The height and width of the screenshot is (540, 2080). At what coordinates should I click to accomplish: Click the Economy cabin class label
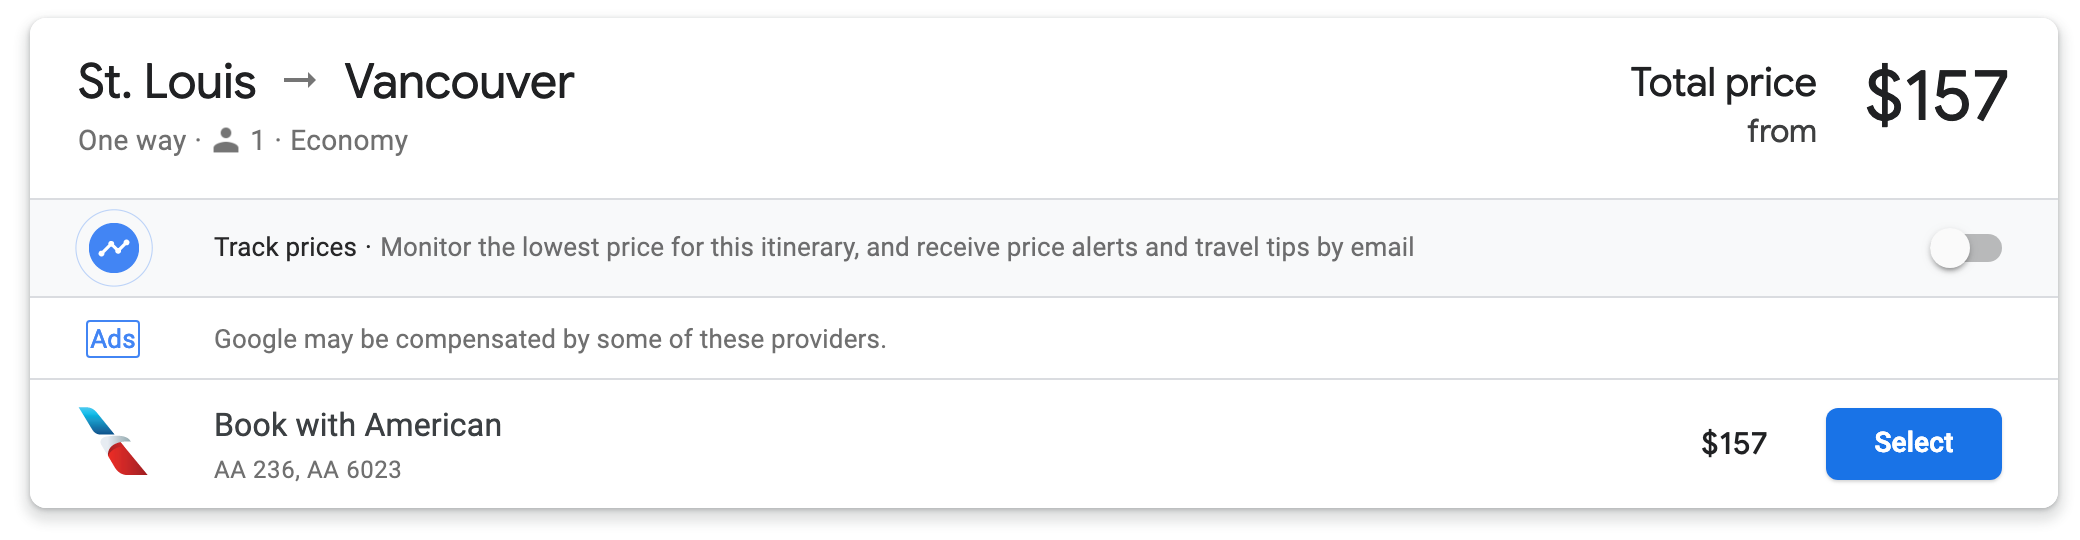(x=349, y=141)
